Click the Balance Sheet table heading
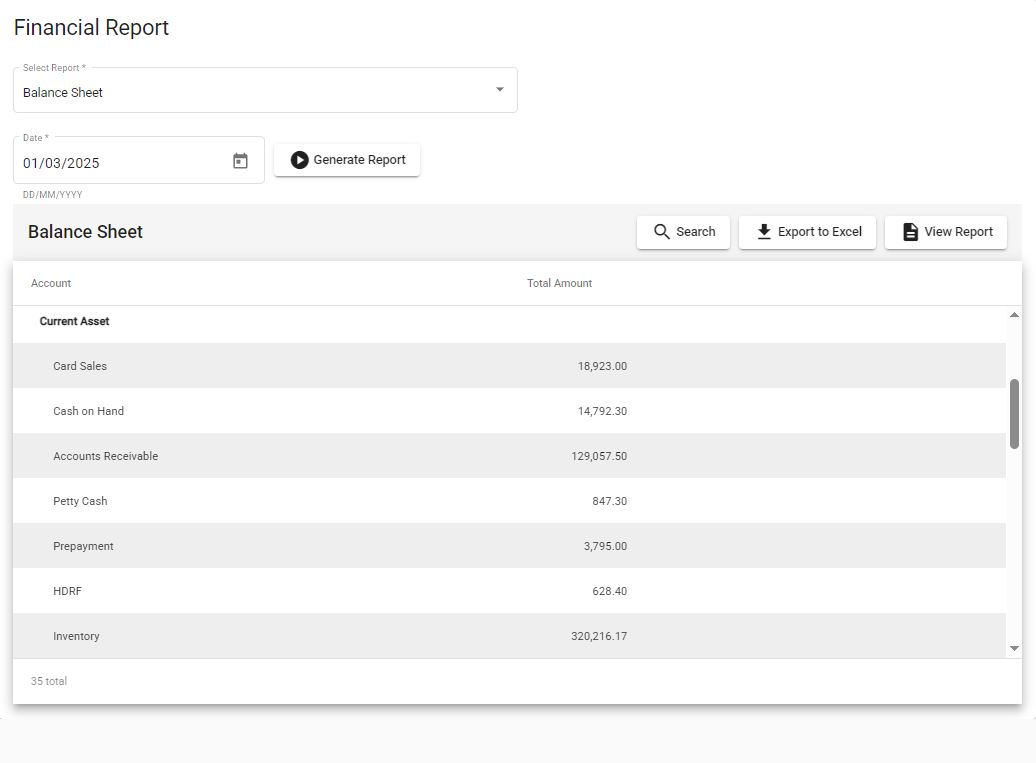 pyautogui.click(x=85, y=232)
